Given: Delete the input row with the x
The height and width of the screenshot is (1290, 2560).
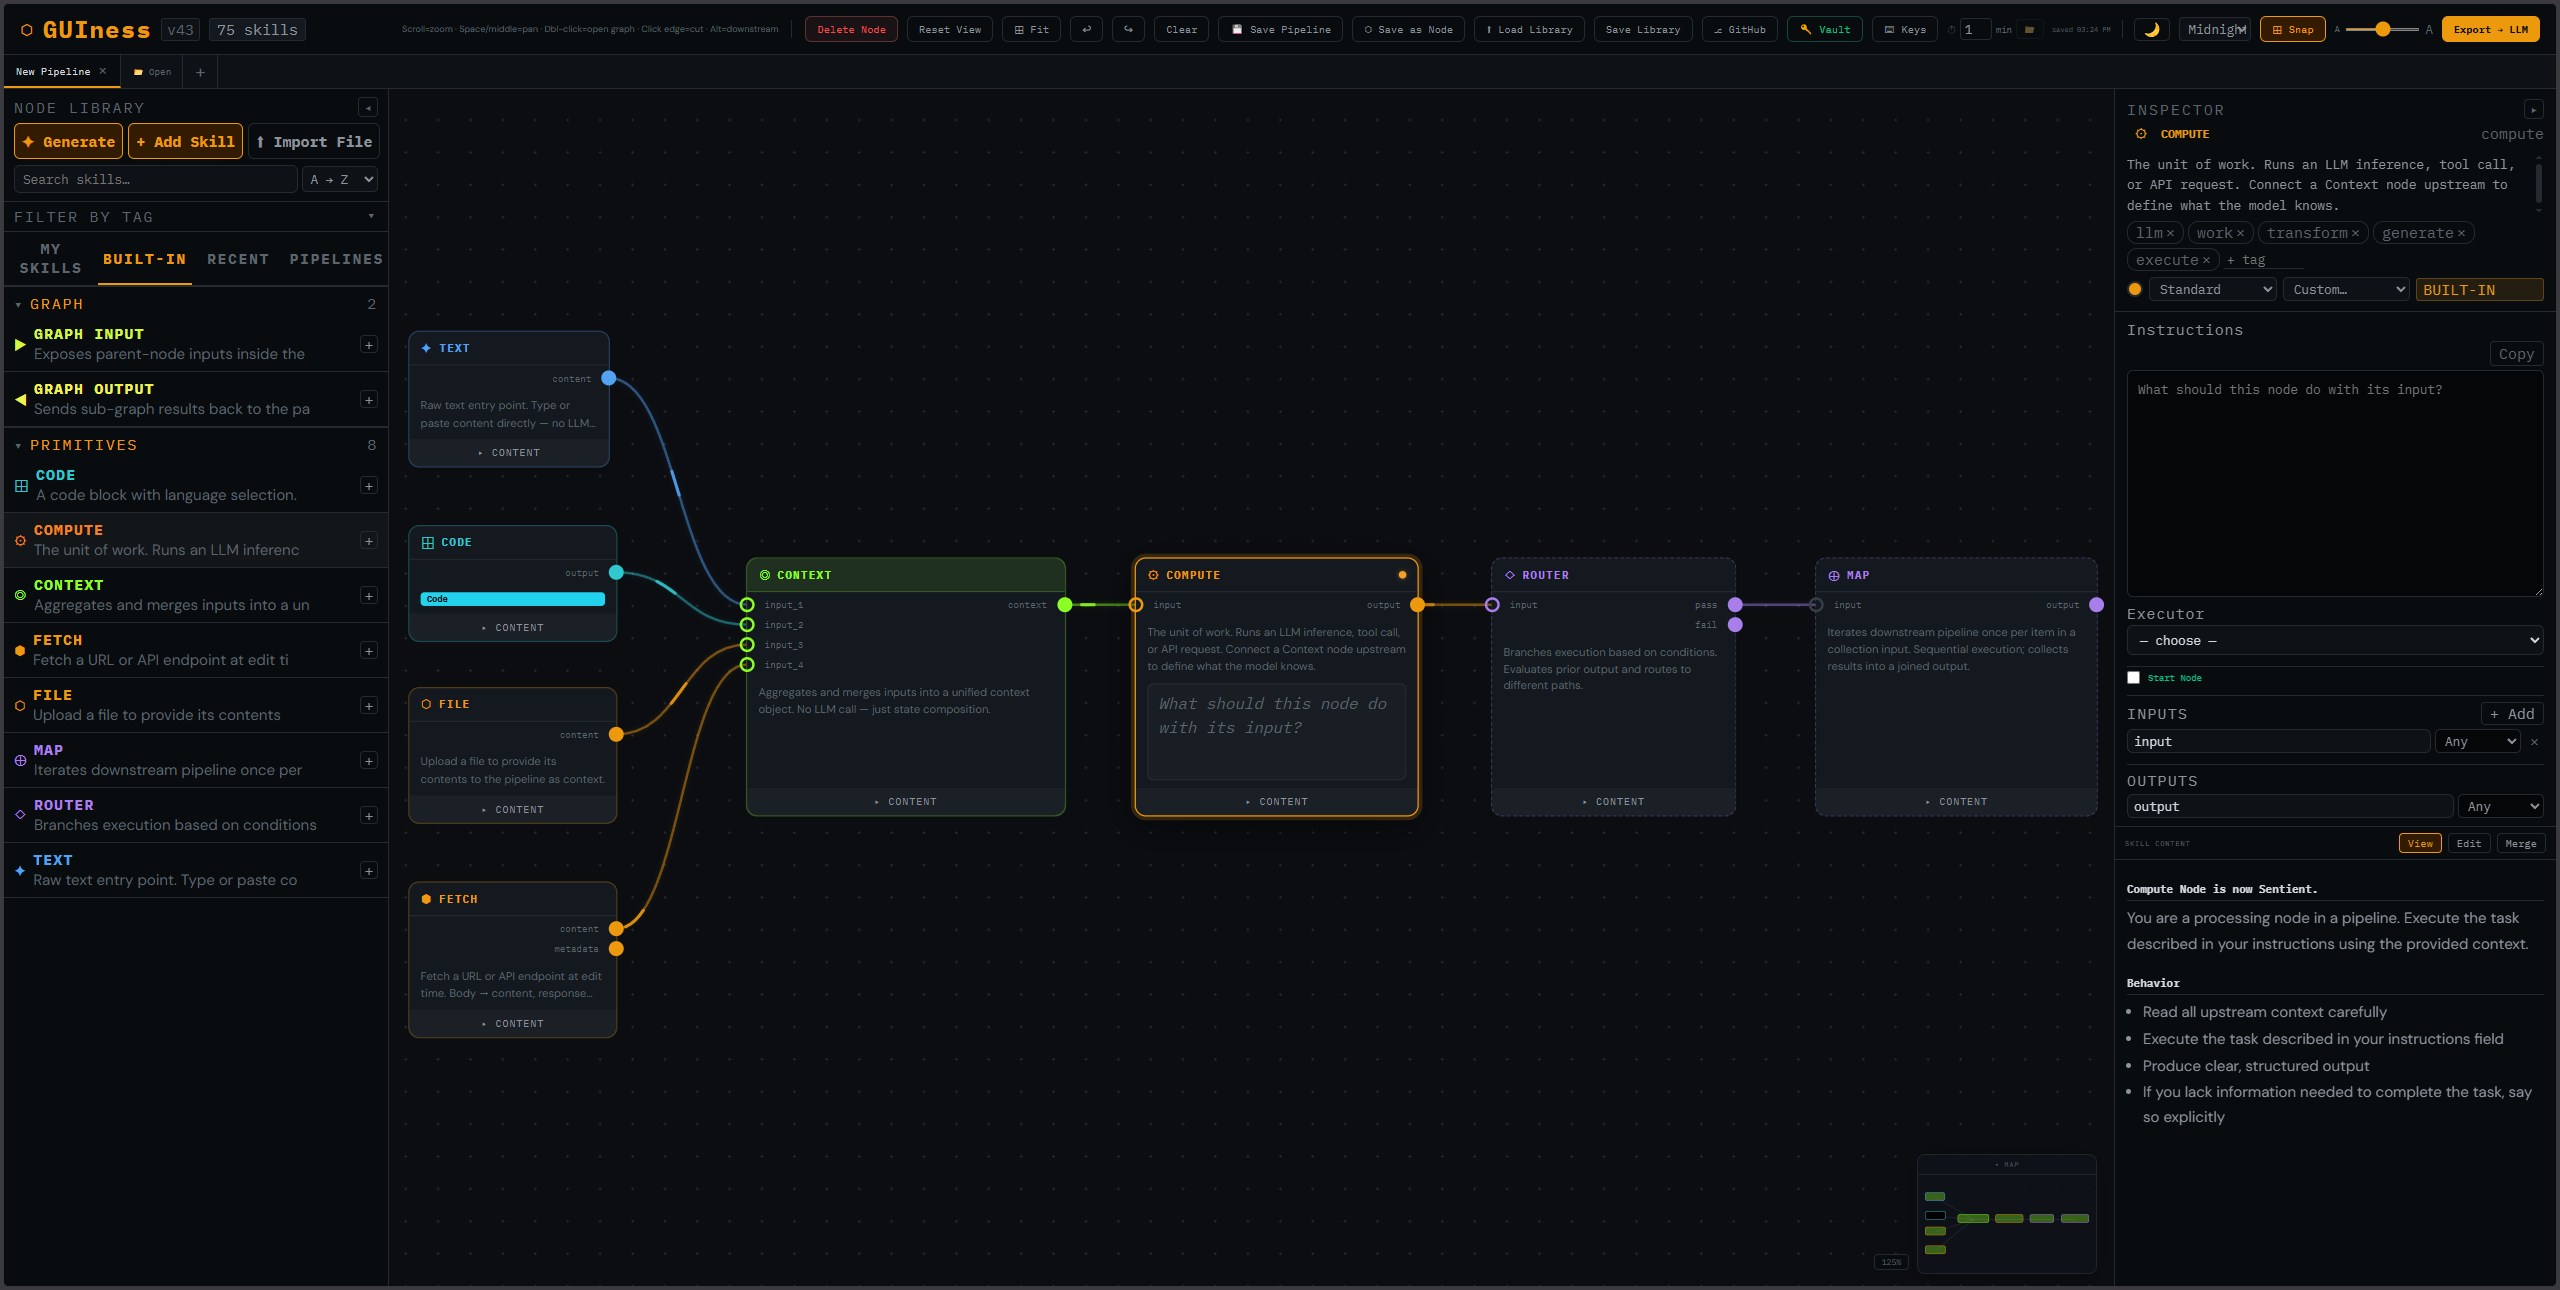Looking at the screenshot, I should click(x=2534, y=742).
